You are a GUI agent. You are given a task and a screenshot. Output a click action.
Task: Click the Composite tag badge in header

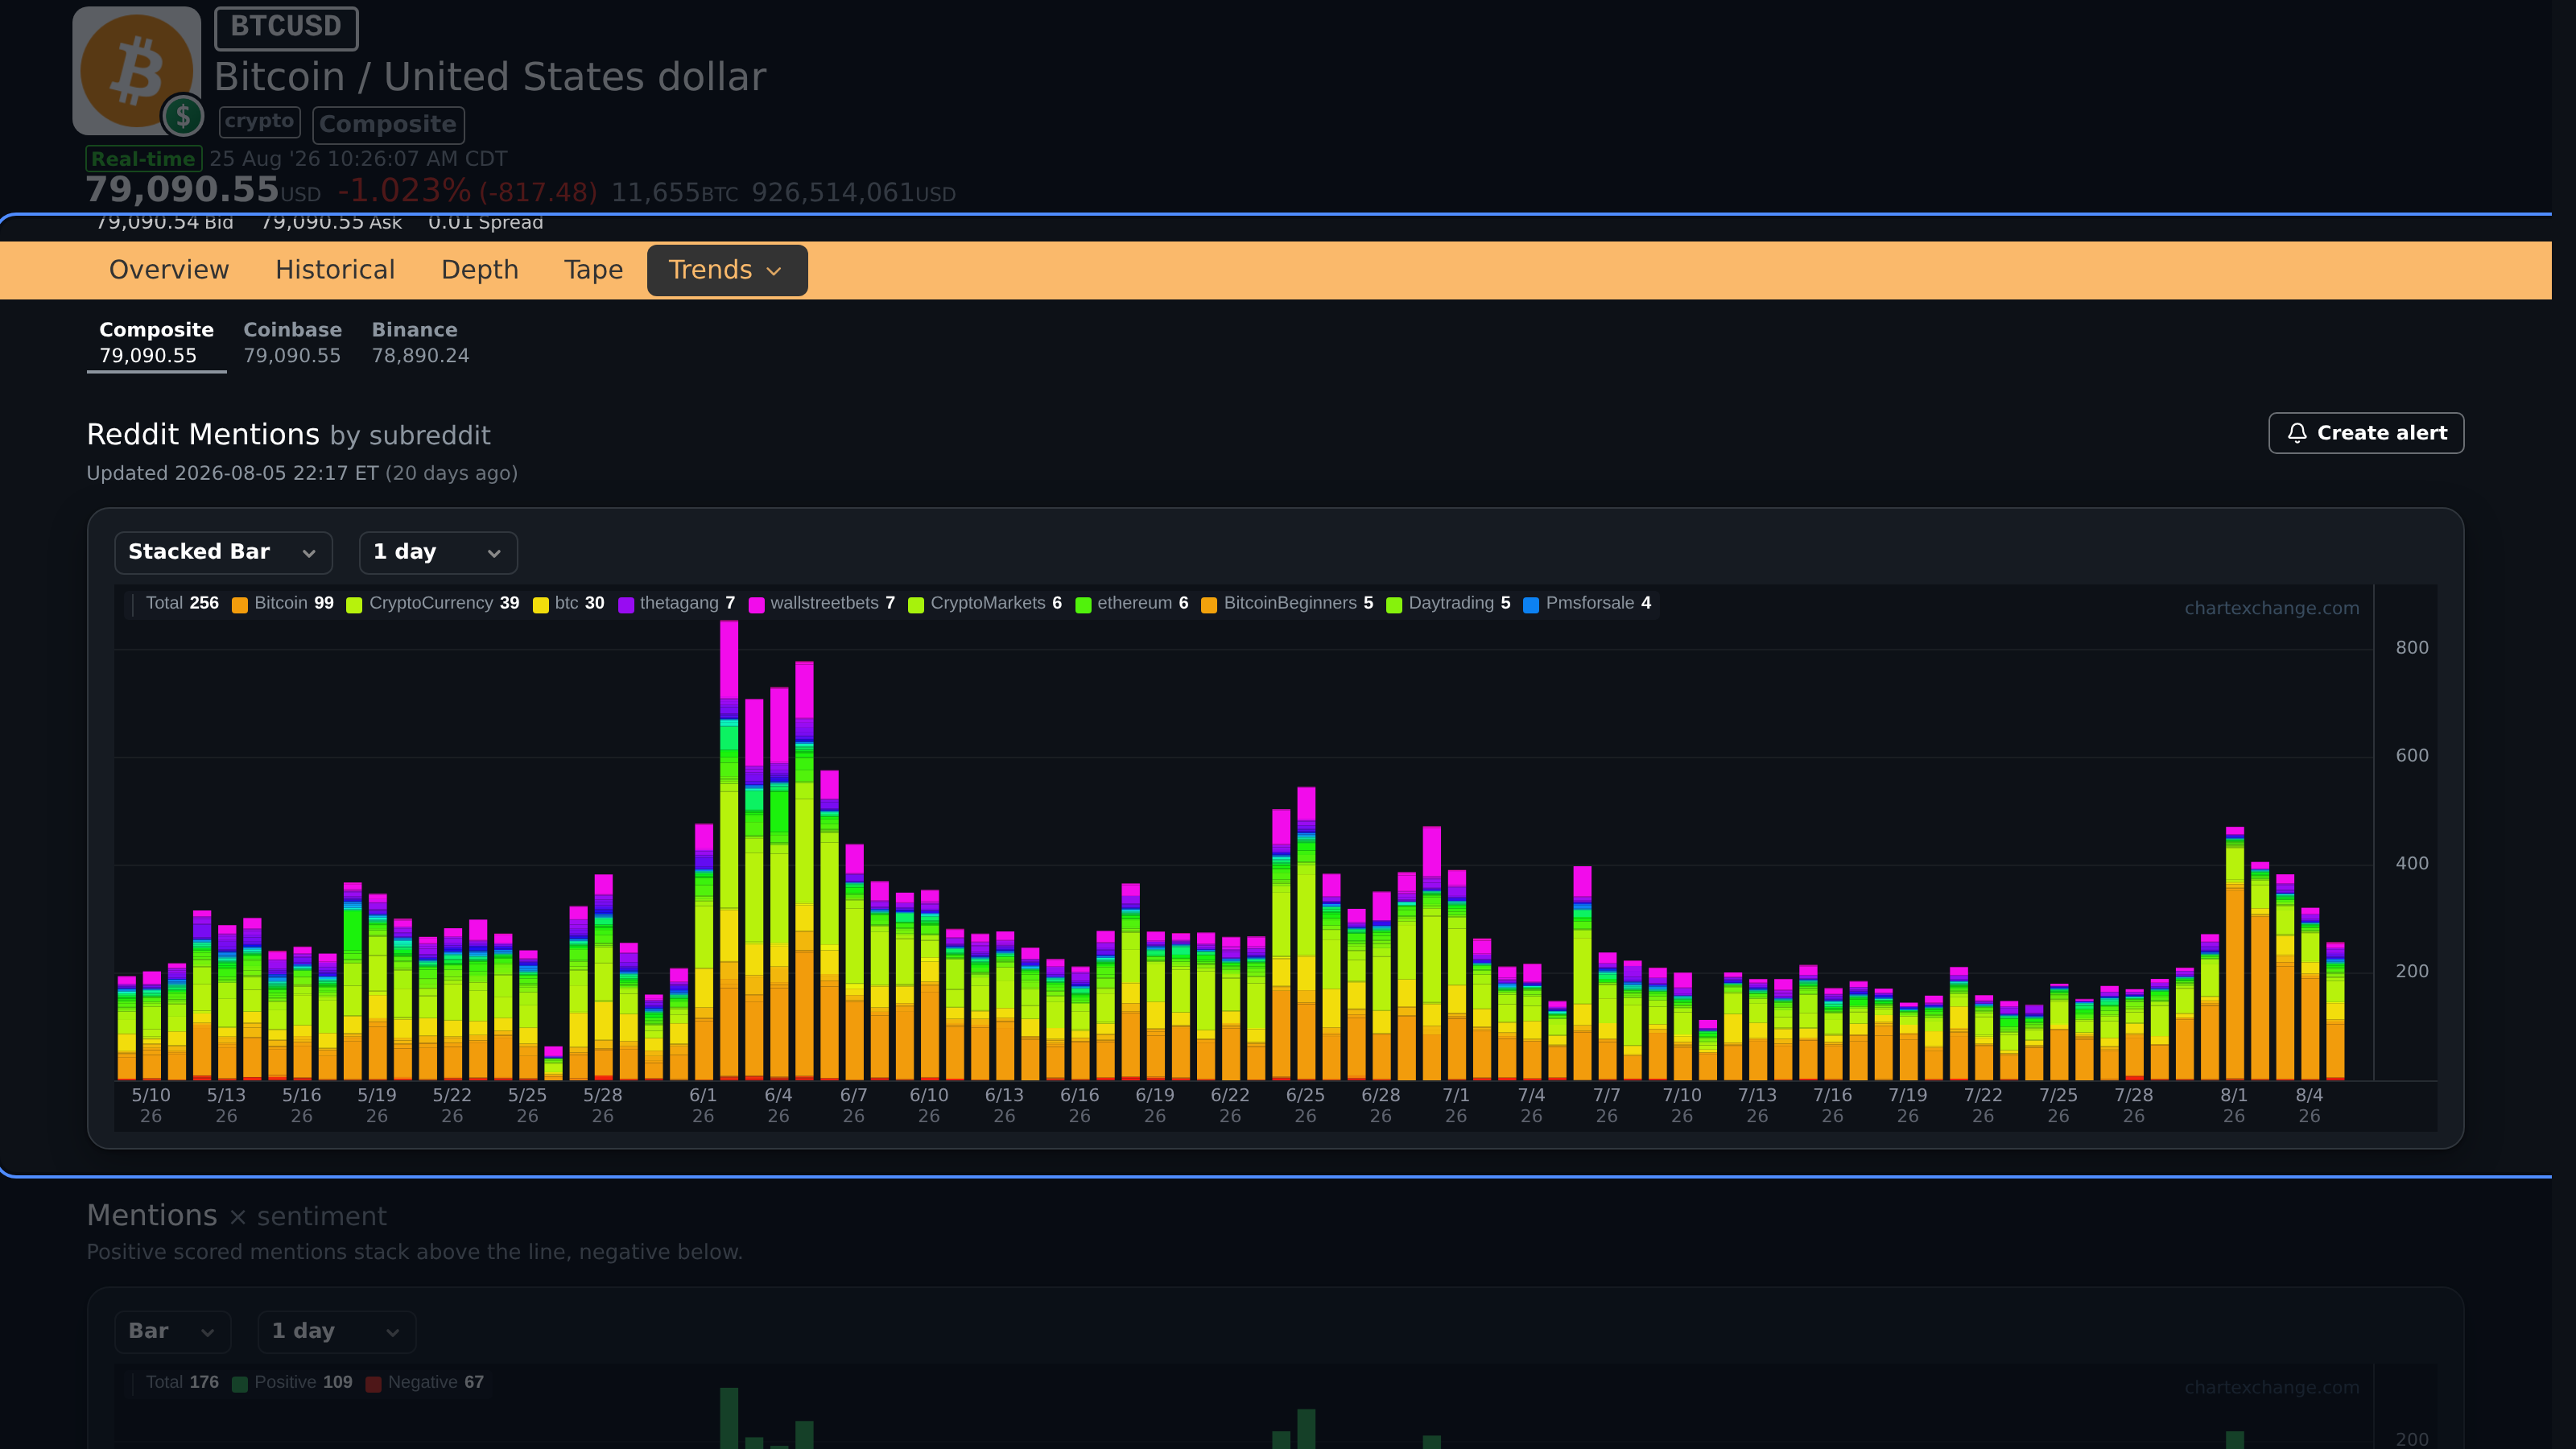[x=388, y=125]
